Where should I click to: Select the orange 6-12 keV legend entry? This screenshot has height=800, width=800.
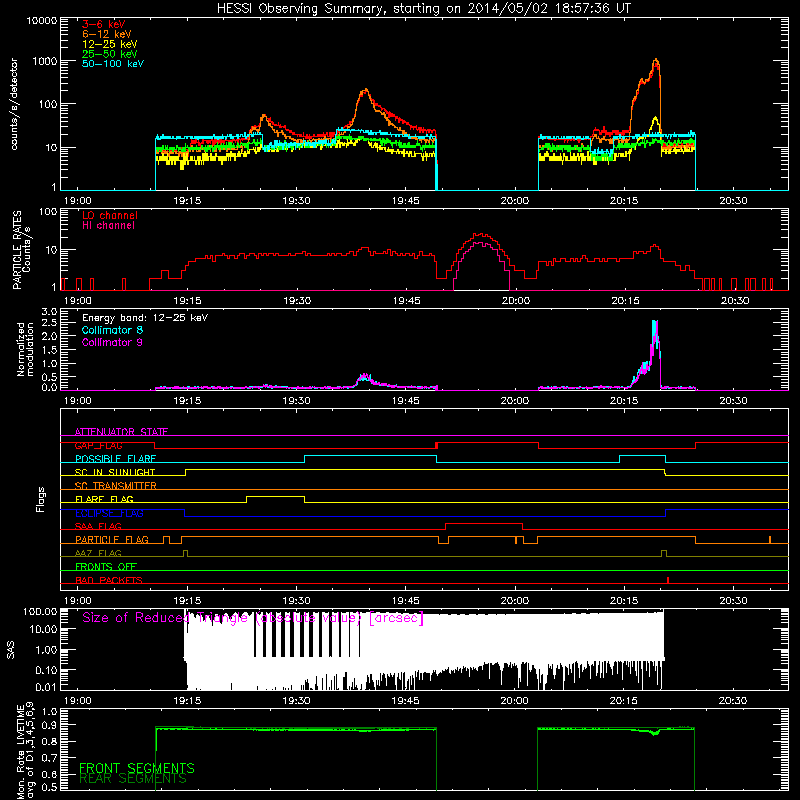point(106,34)
